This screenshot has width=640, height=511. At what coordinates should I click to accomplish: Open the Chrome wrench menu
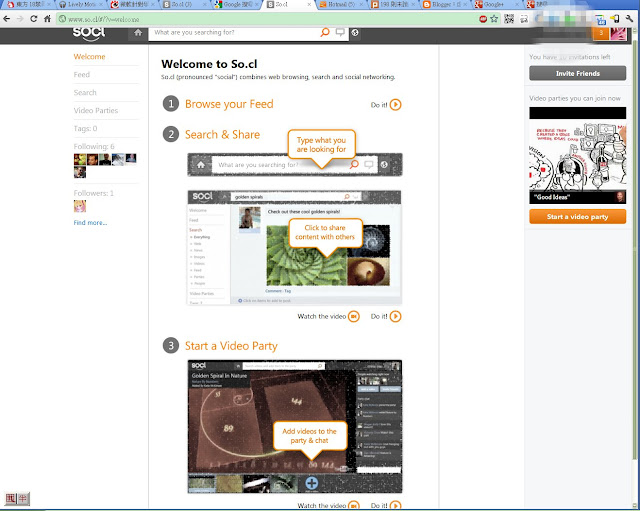coord(629,19)
